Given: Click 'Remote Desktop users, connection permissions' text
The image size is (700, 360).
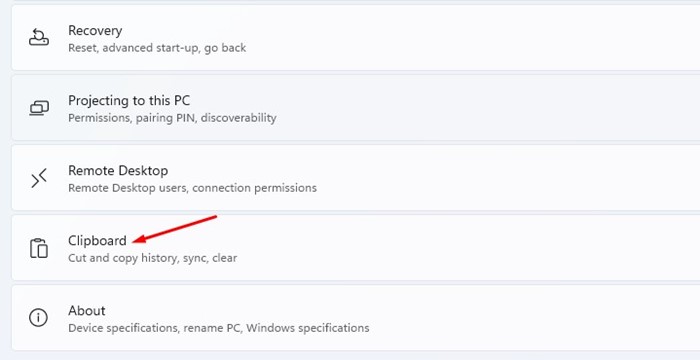Looking at the screenshot, I should (x=192, y=188).
